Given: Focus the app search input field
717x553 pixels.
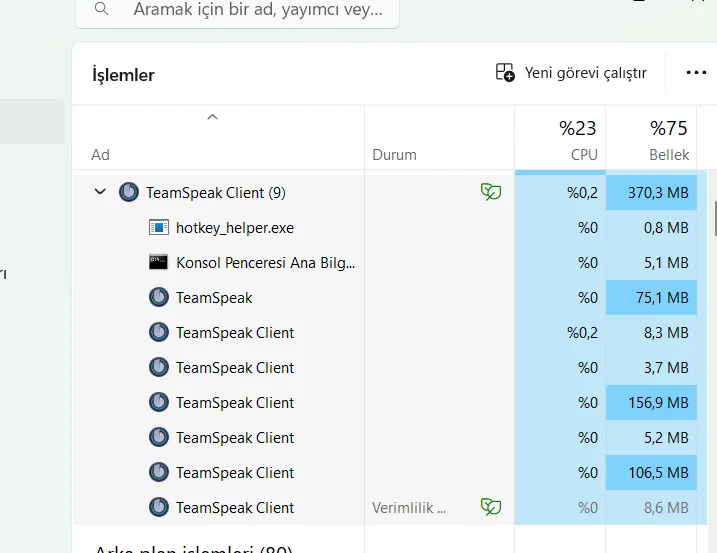Looking at the screenshot, I should pos(237,11).
